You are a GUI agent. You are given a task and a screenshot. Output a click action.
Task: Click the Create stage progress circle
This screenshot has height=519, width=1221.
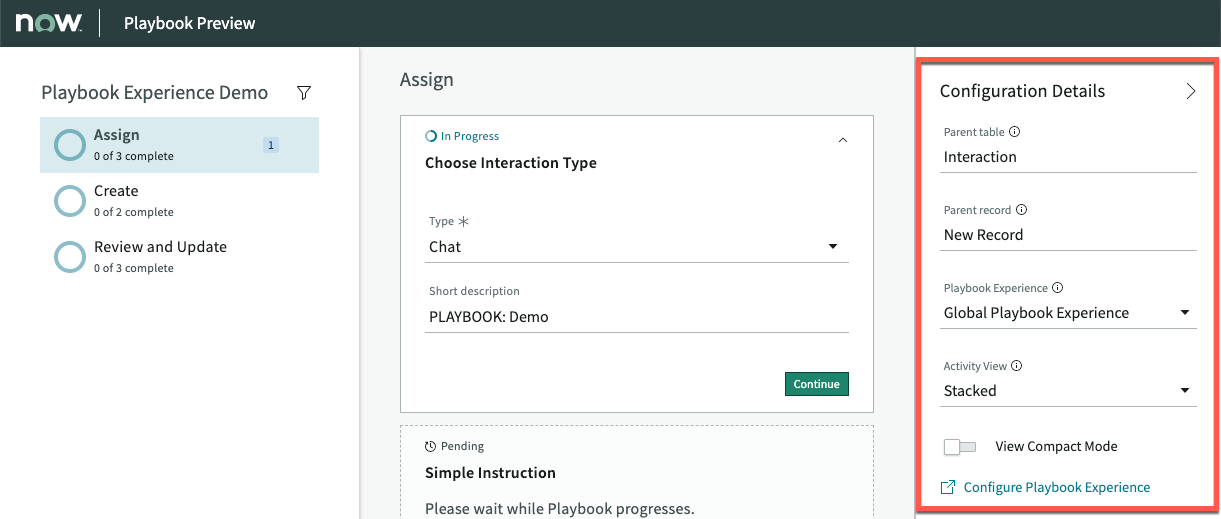coord(69,201)
